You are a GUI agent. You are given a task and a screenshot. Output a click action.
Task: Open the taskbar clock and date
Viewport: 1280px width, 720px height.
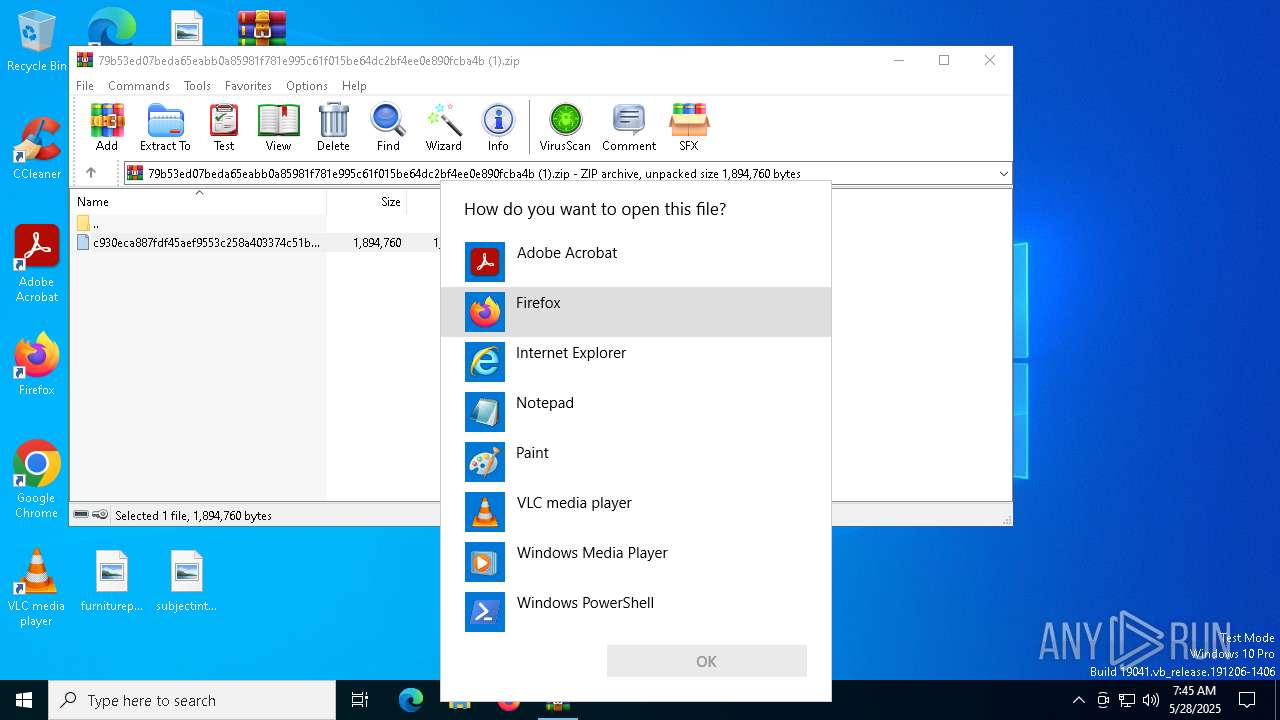click(1194, 700)
